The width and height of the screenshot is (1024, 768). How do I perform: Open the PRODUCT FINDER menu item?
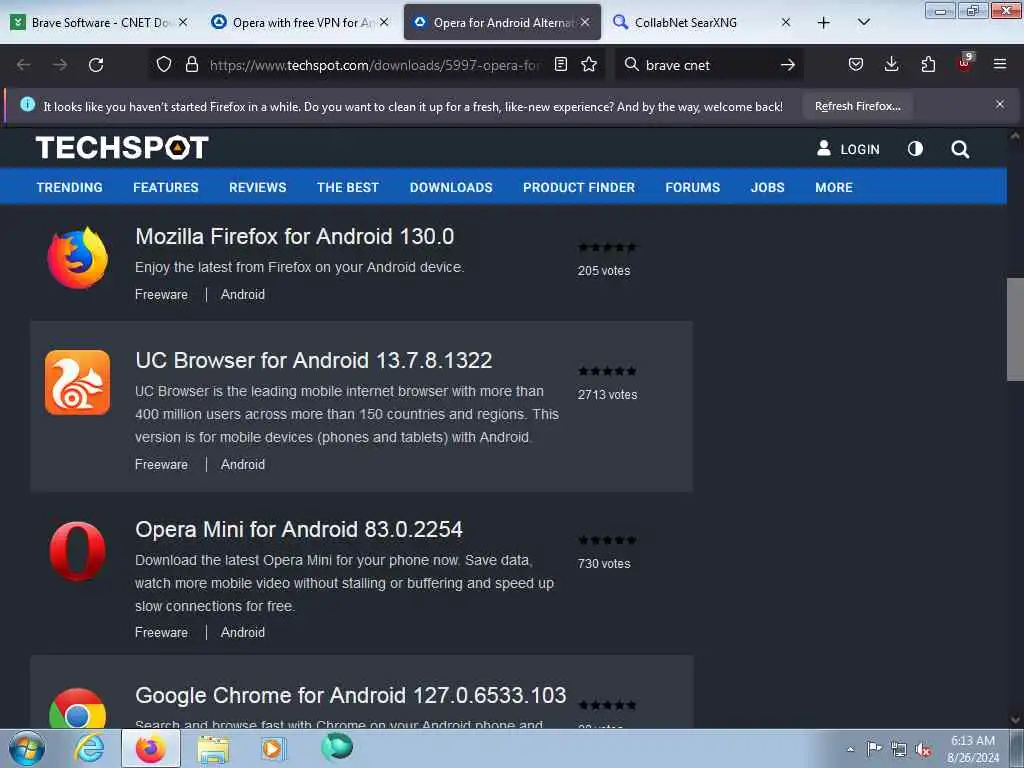(x=579, y=187)
